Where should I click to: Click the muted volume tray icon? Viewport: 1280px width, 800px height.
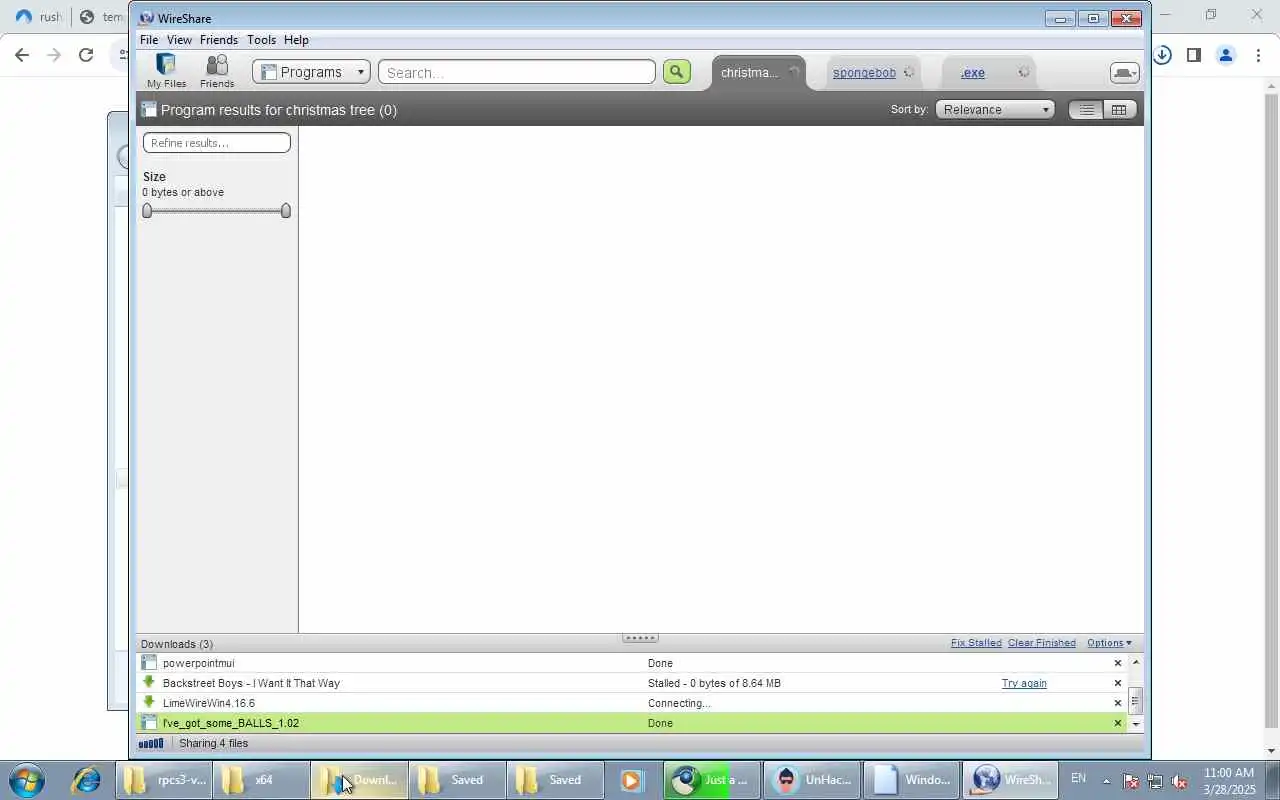(1180, 781)
